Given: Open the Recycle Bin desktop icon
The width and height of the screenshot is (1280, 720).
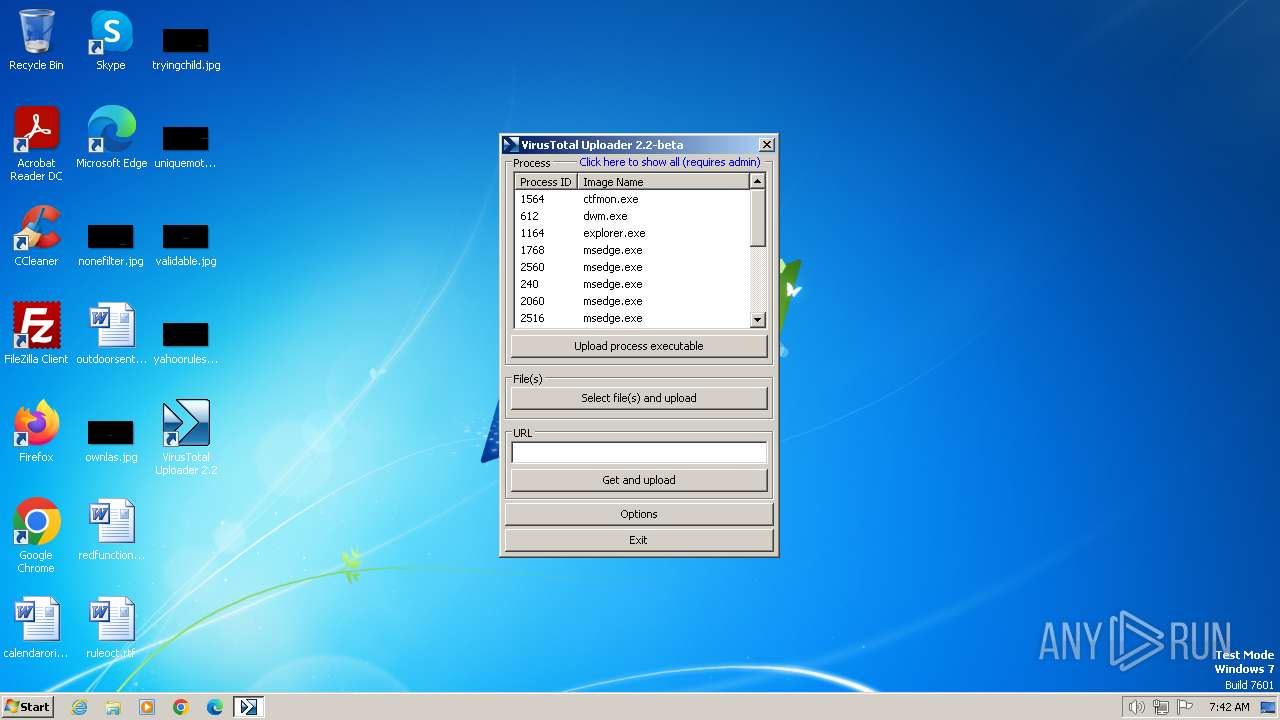Looking at the screenshot, I should [36, 40].
